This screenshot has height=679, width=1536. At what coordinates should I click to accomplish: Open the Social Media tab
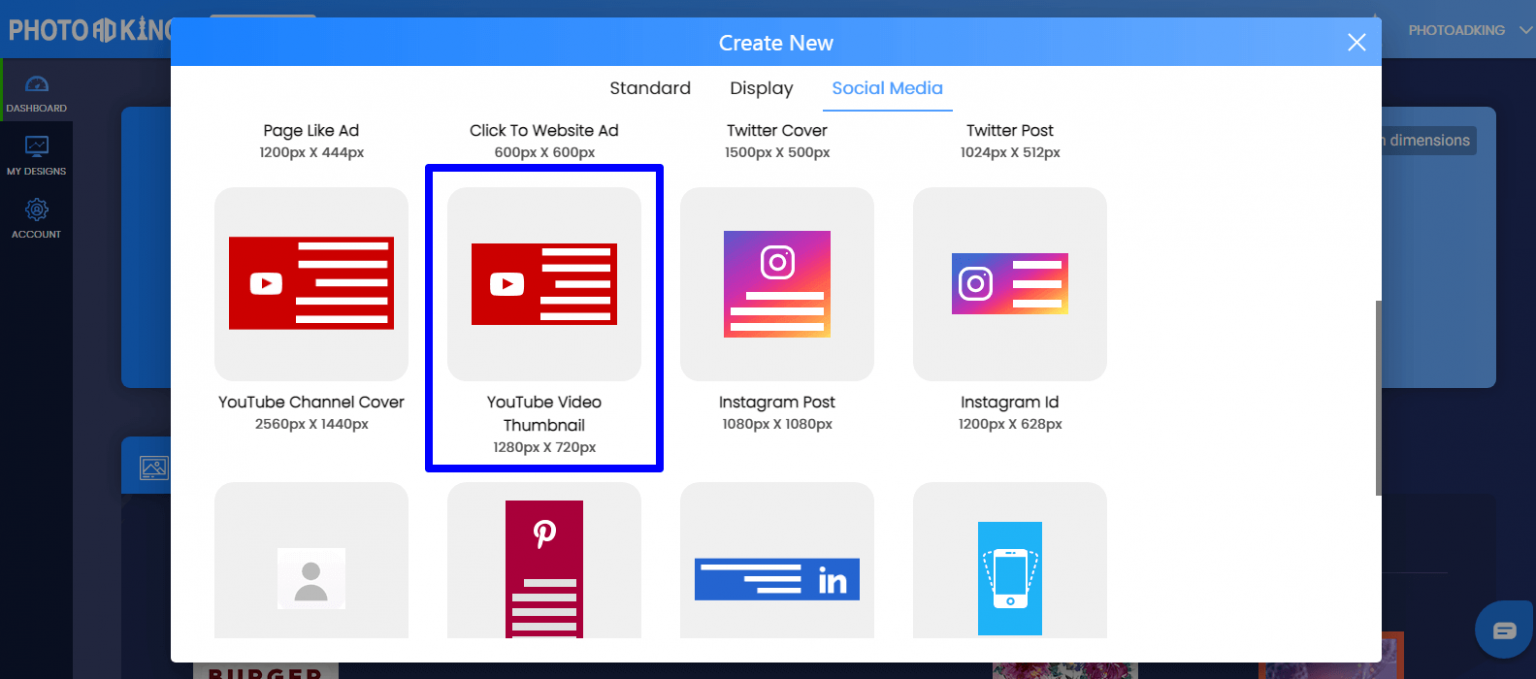tap(887, 88)
